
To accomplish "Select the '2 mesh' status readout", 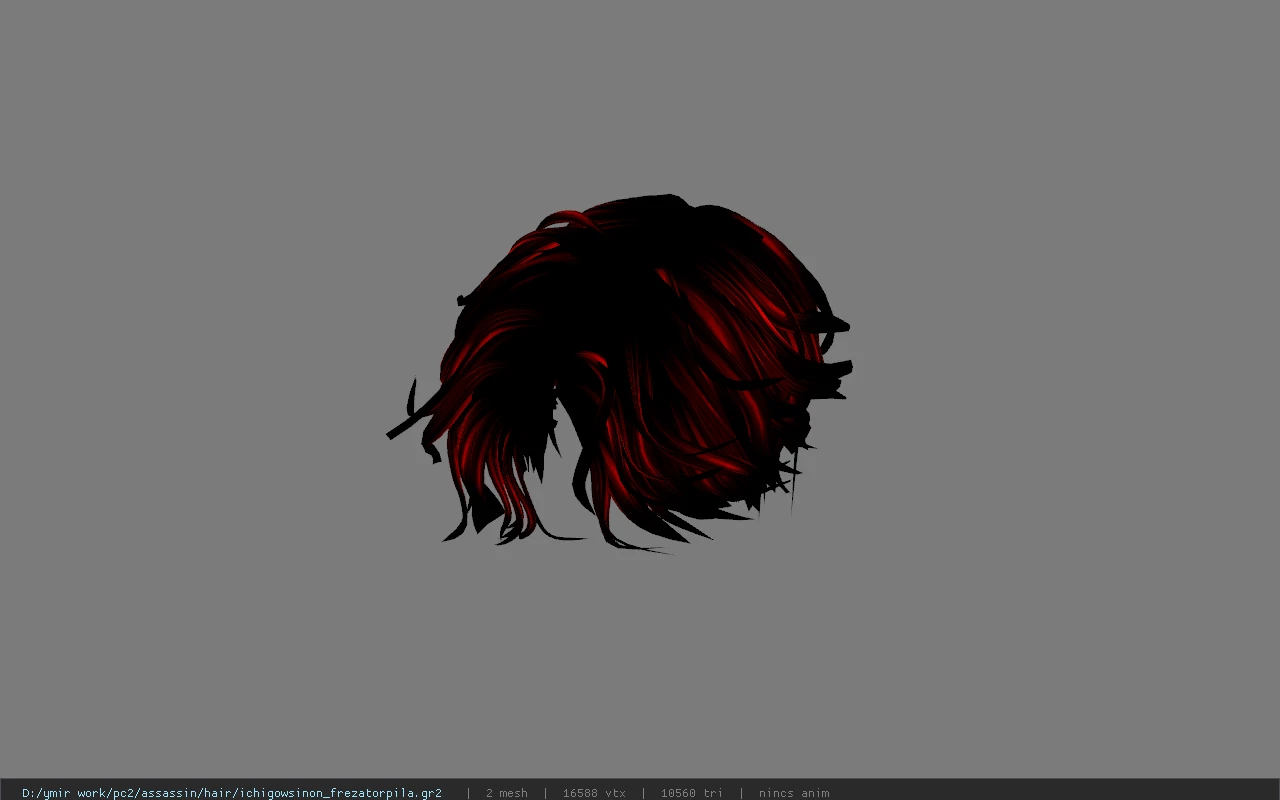I will [x=506, y=793].
